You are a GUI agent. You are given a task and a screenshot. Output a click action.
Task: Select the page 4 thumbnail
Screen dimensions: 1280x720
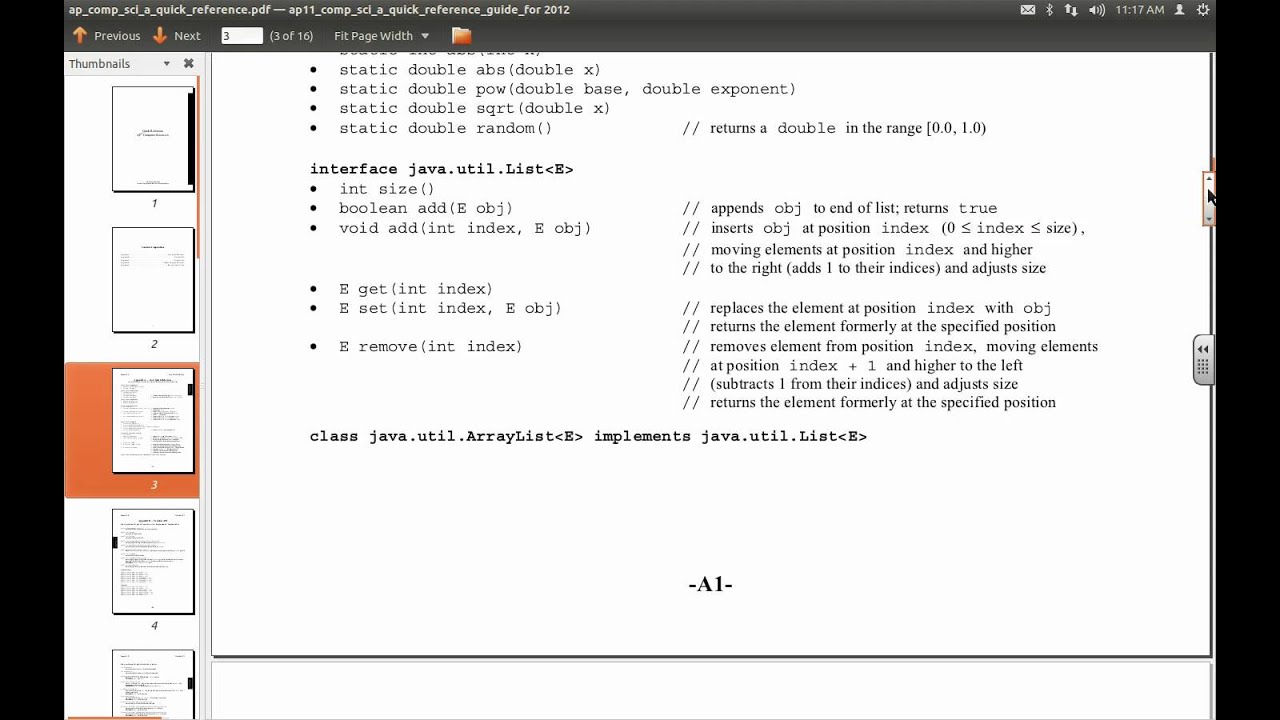153,562
